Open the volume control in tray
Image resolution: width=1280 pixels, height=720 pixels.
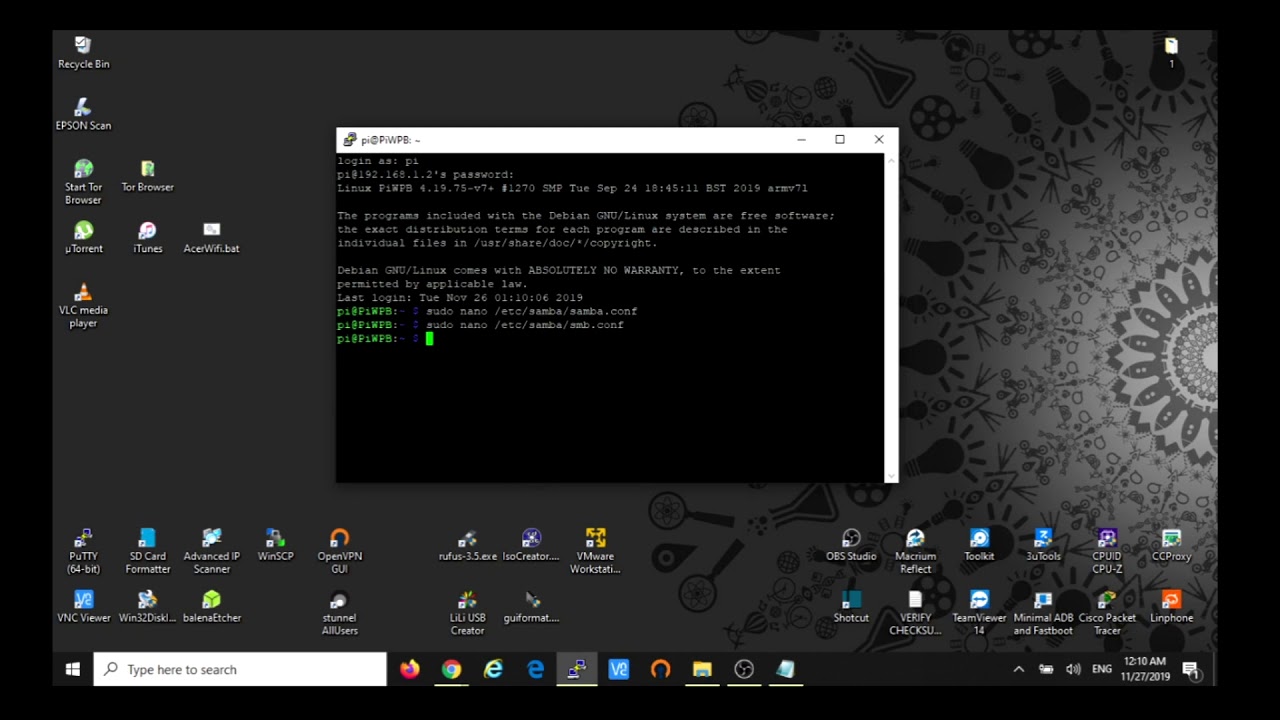(1073, 669)
